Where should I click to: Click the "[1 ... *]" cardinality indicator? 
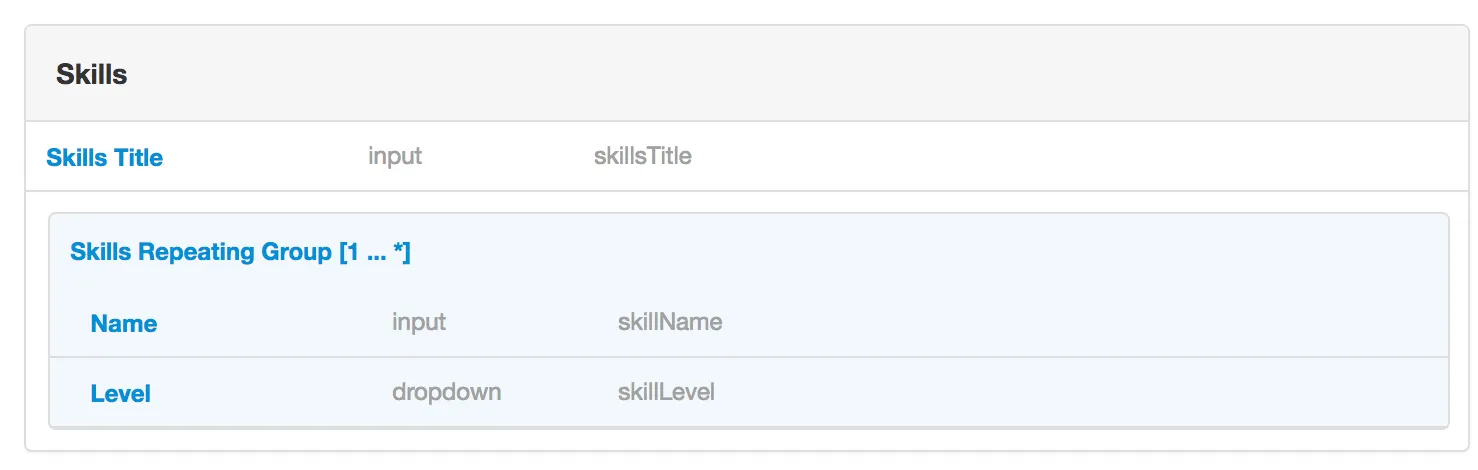point(375,252)
